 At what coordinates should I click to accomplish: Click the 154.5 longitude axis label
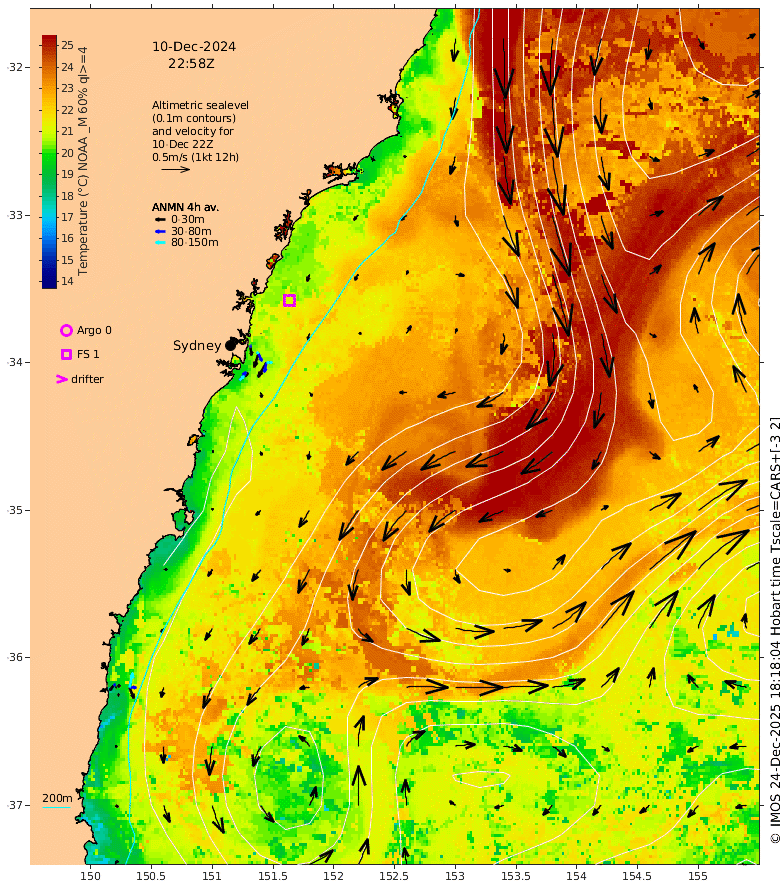click(637, 876)
